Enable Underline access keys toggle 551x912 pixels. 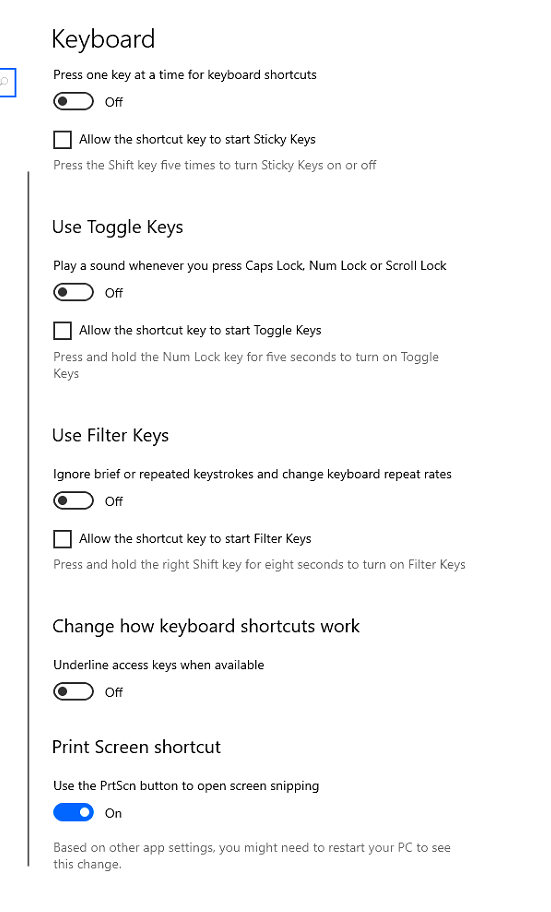coord(73,692)
